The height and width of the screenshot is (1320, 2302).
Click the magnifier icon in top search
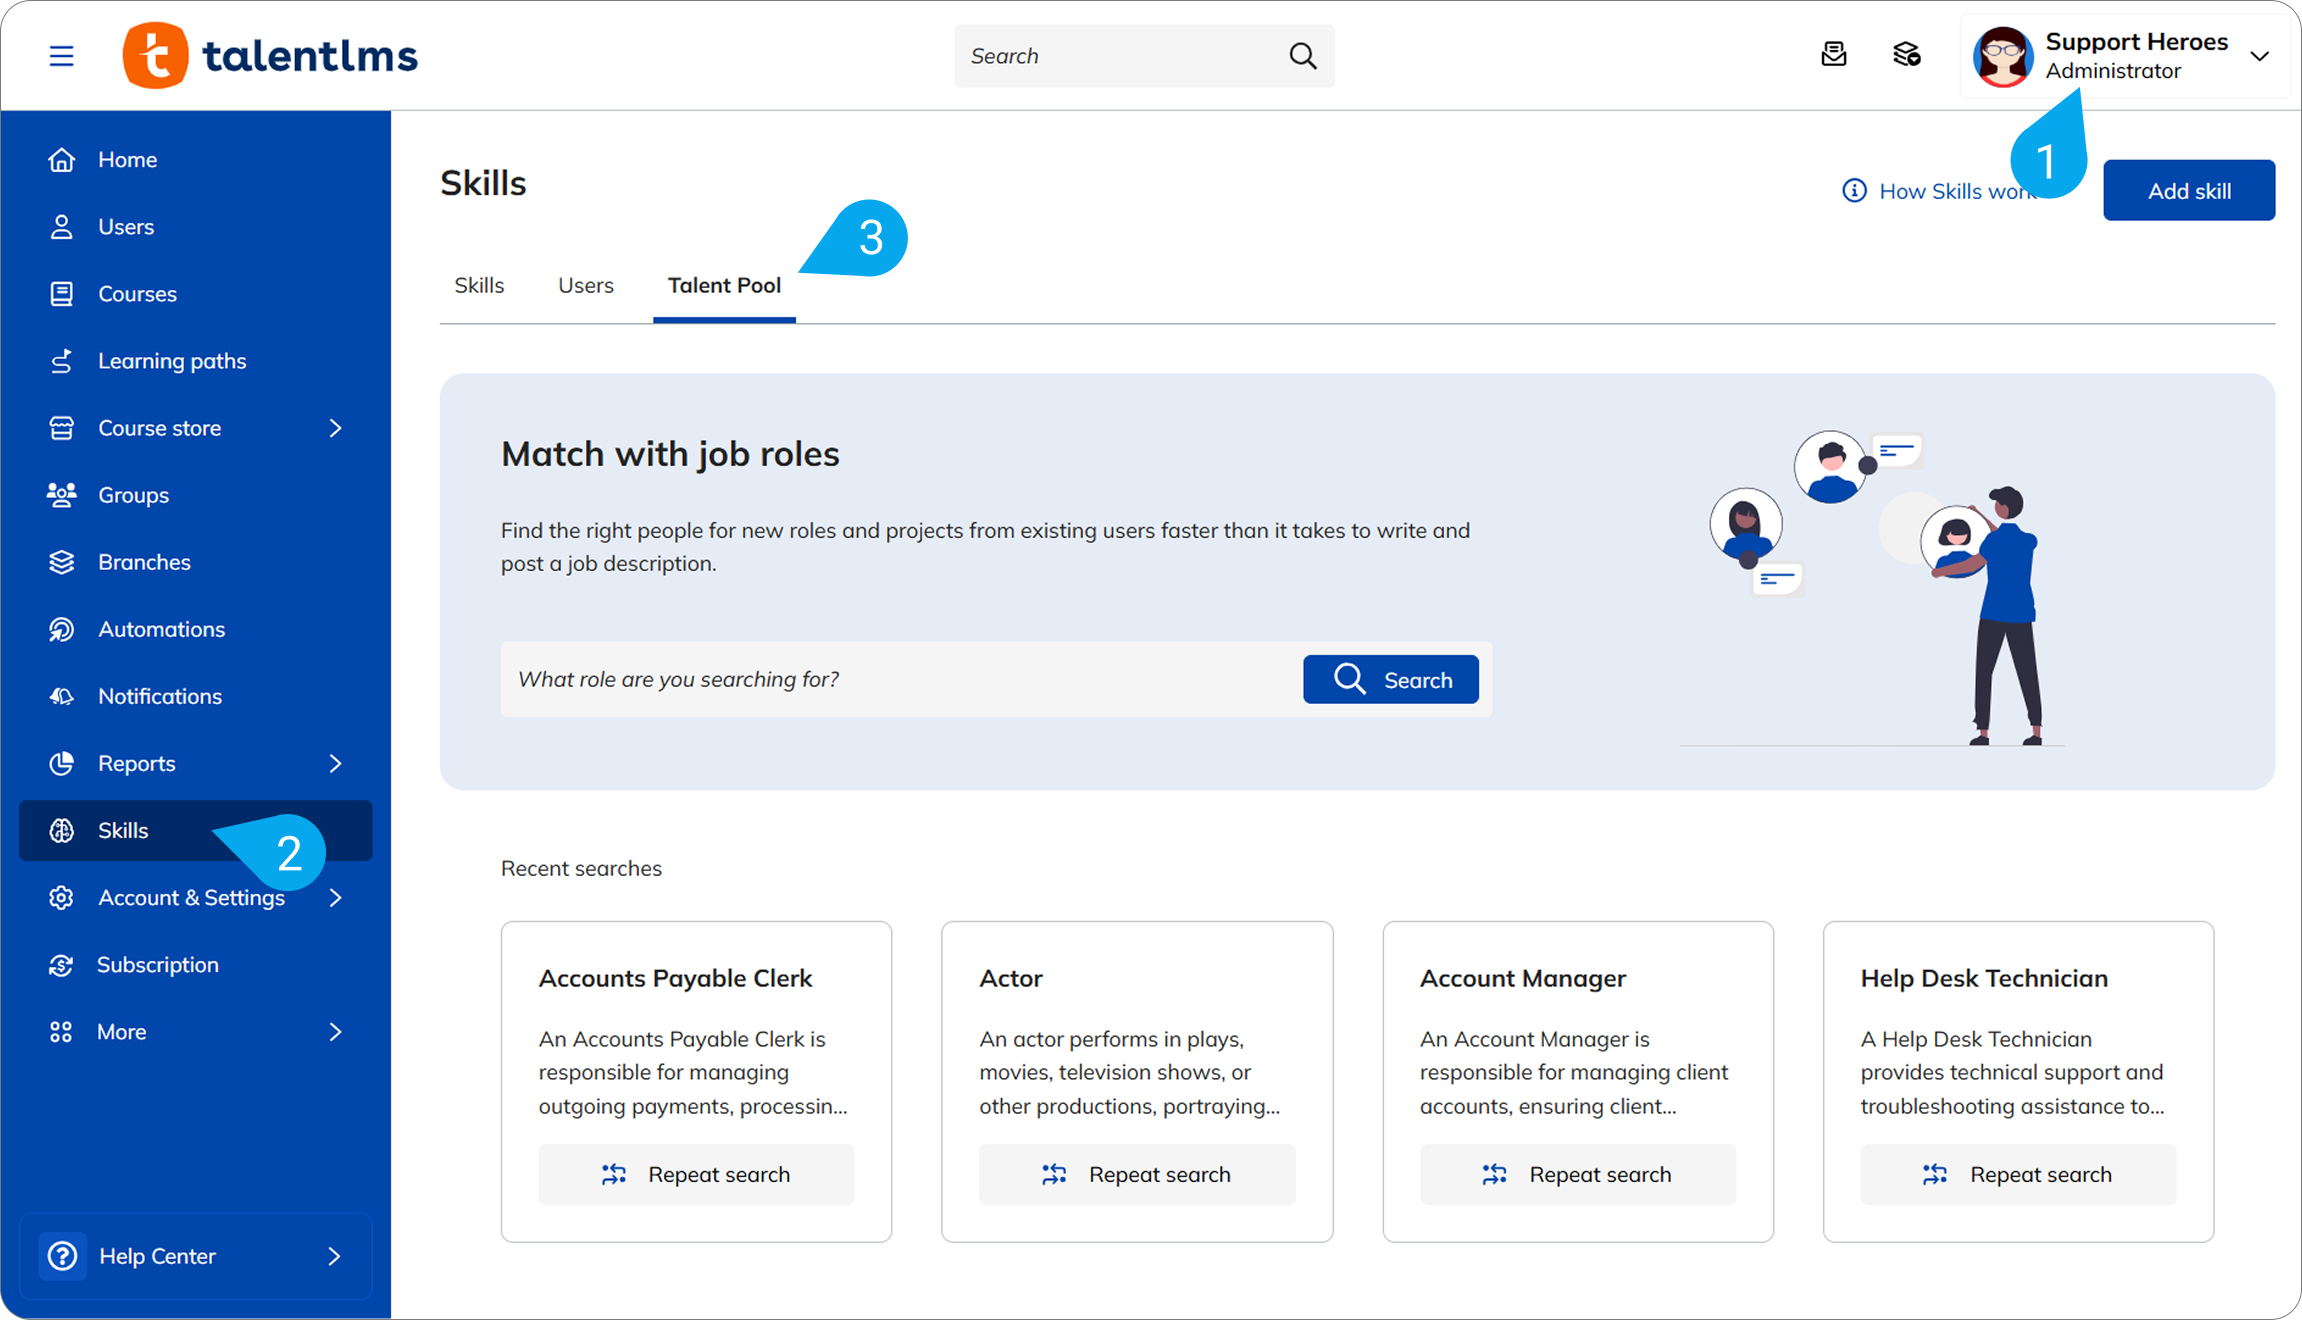1302,56
